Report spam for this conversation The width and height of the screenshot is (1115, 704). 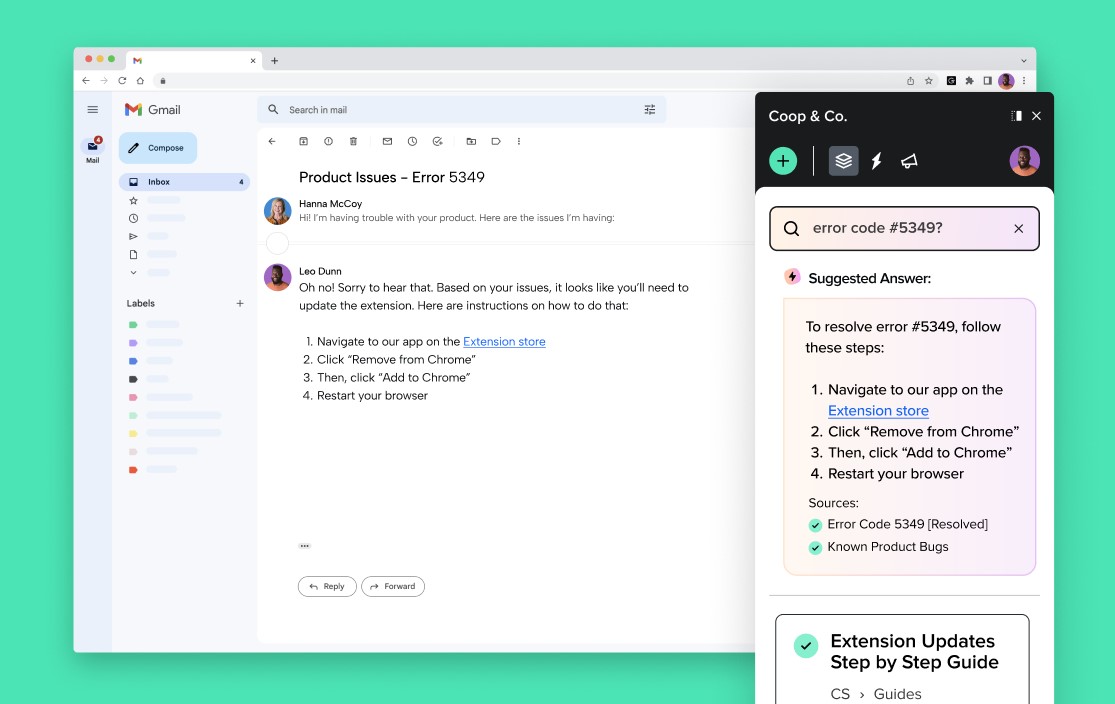coord(329,142)
